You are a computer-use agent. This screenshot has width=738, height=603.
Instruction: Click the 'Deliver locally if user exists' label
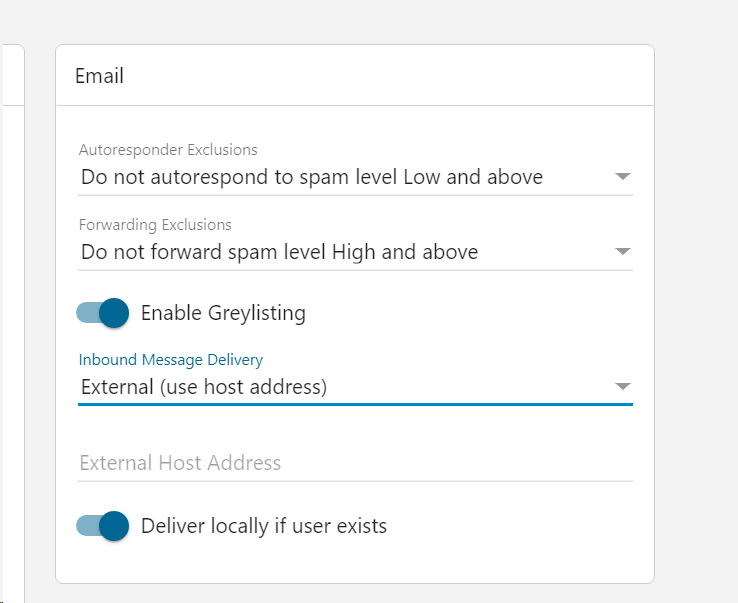point(264,526)
